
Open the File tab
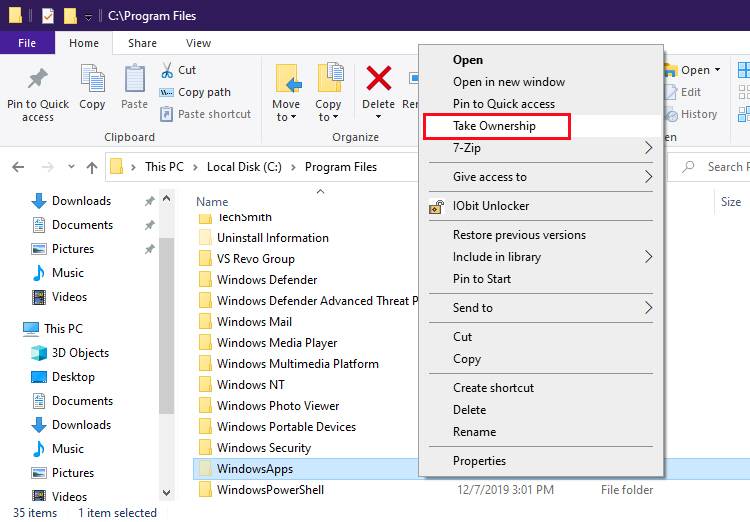(27, 43)
